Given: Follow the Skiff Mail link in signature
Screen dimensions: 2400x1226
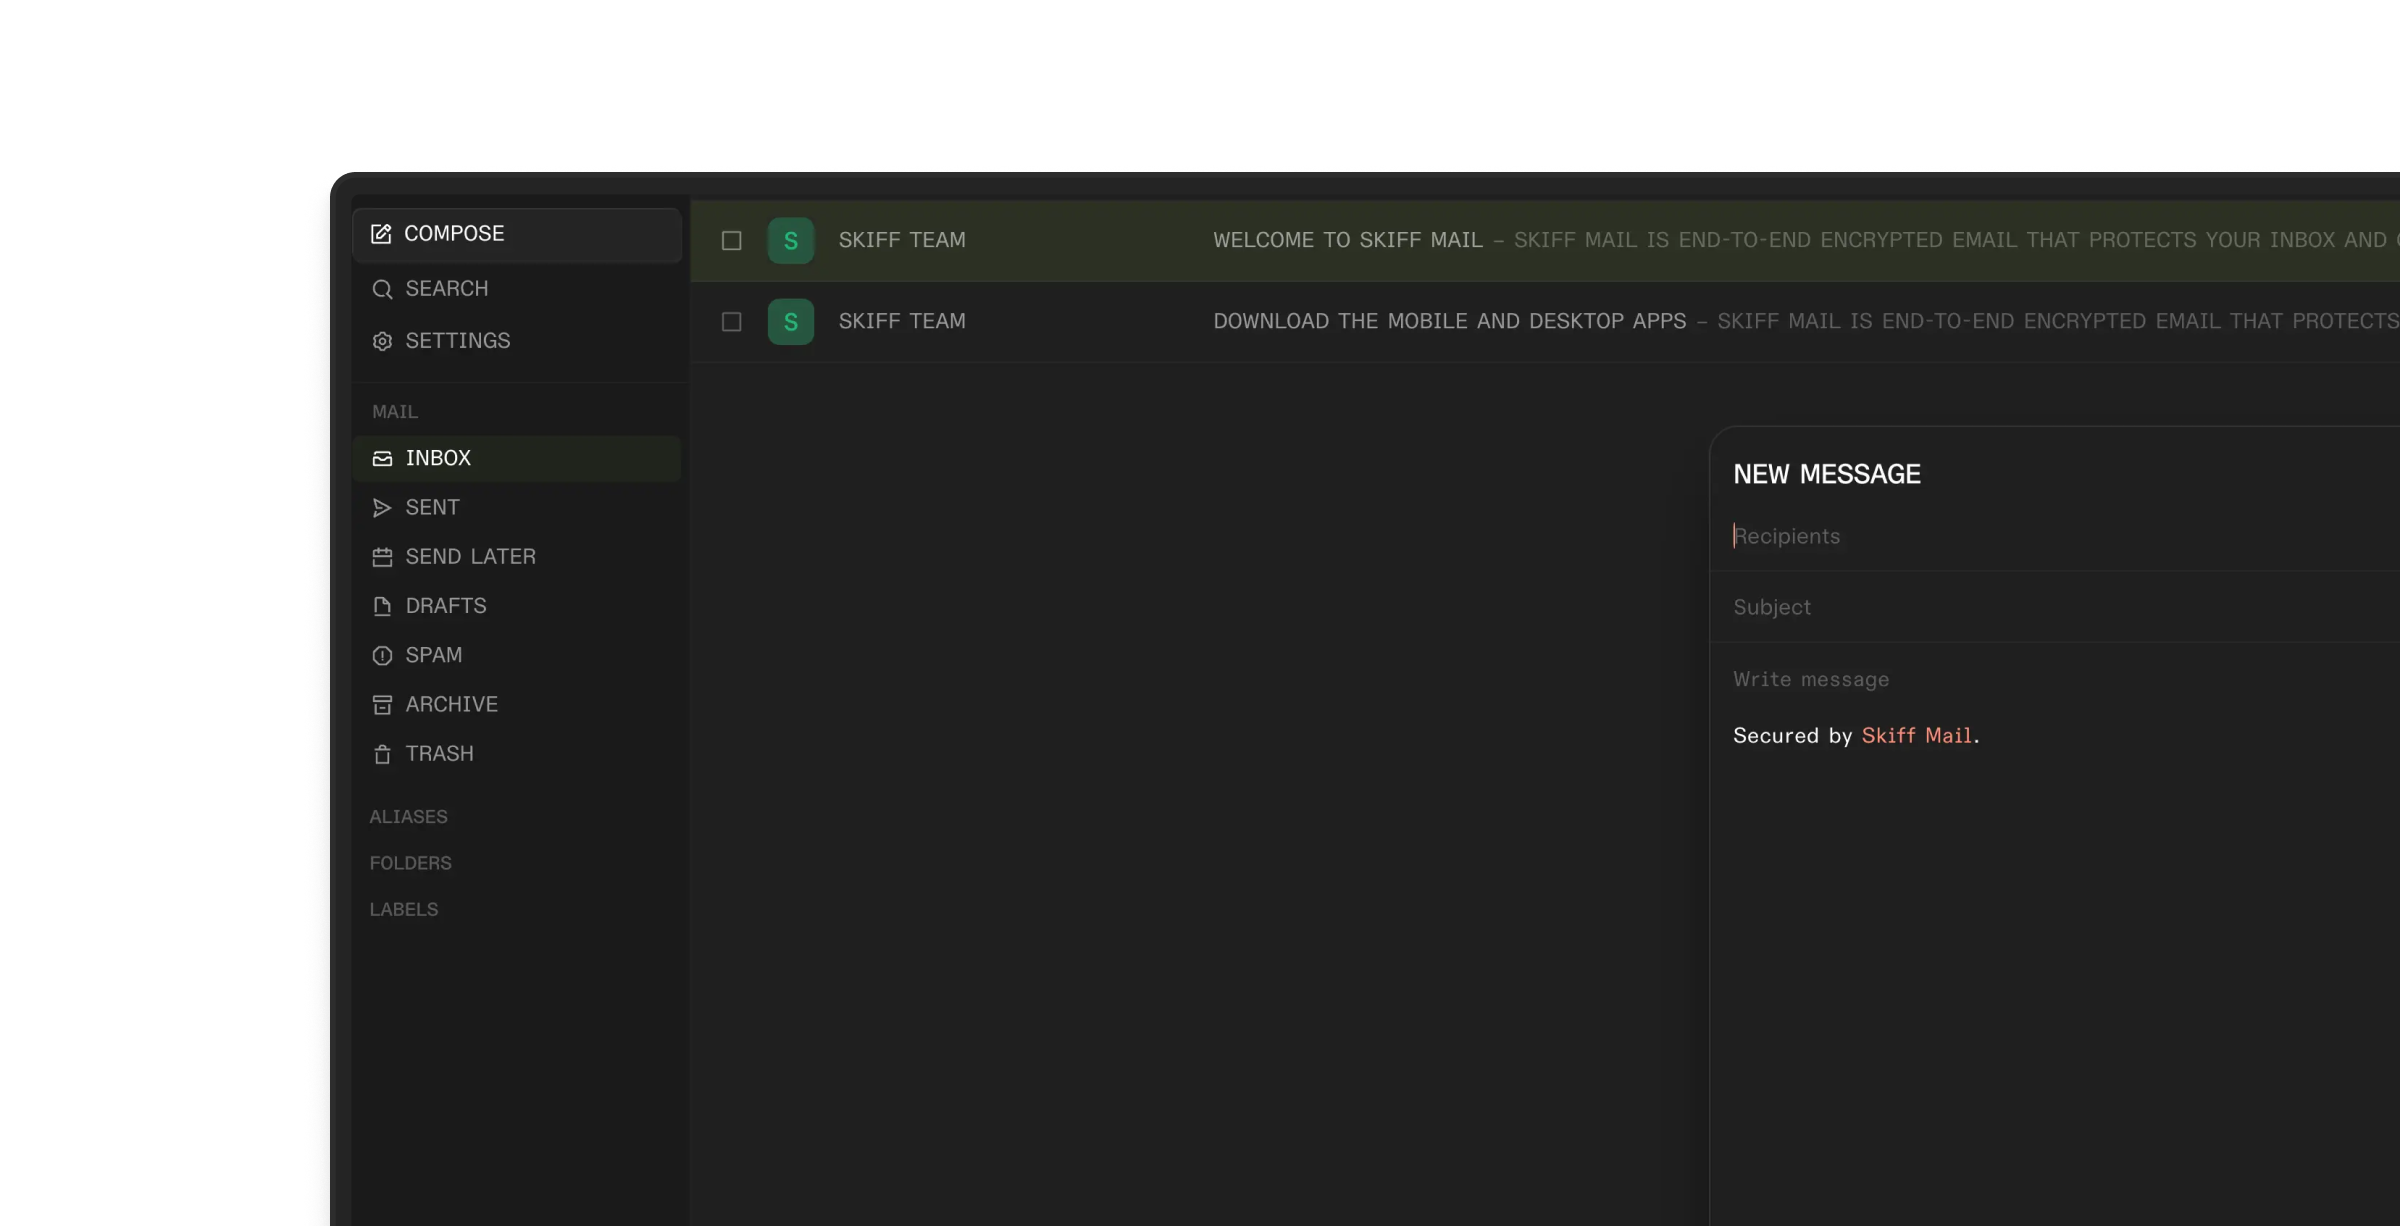Looking at the screenshot, I should 1916,736.
